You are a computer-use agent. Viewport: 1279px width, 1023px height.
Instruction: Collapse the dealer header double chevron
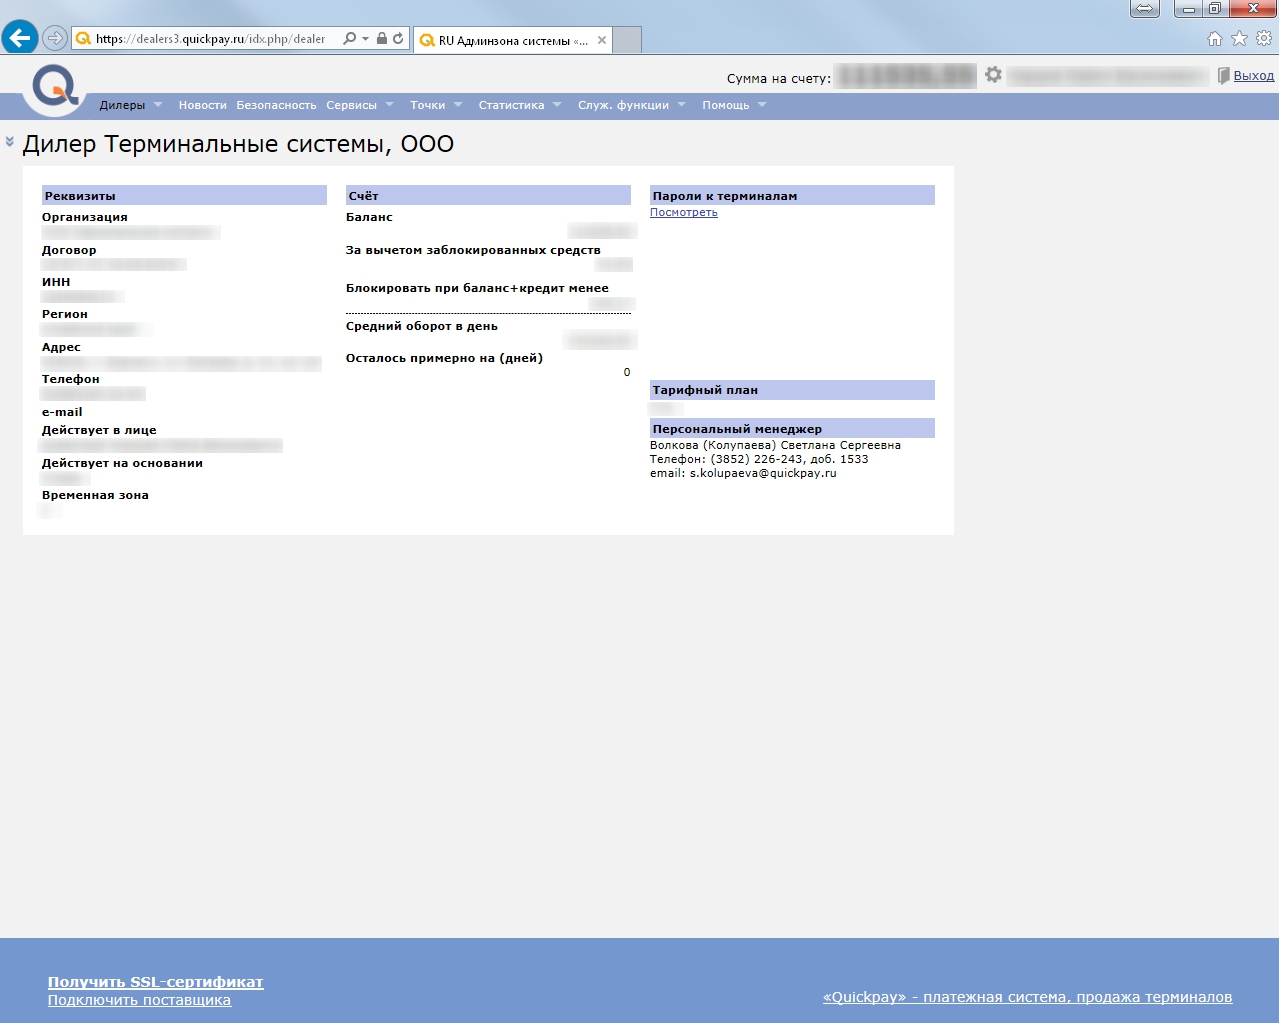click(x=10, y=142)
